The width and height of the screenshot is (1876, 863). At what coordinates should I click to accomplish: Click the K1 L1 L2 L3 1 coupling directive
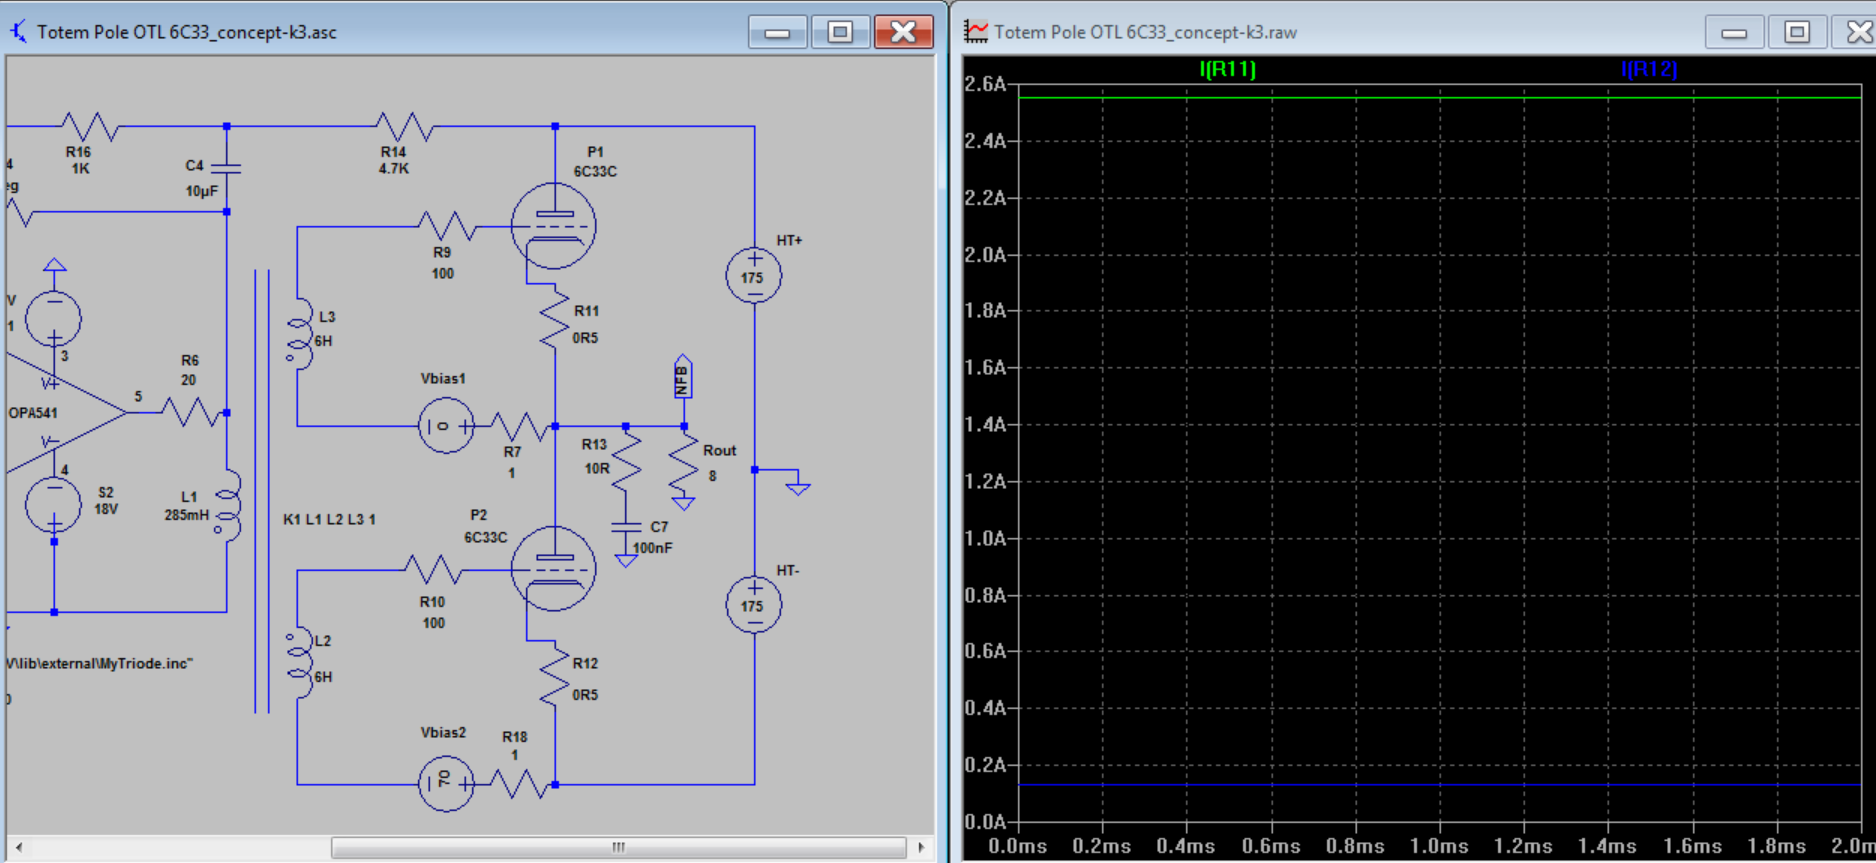pos(329,519)
